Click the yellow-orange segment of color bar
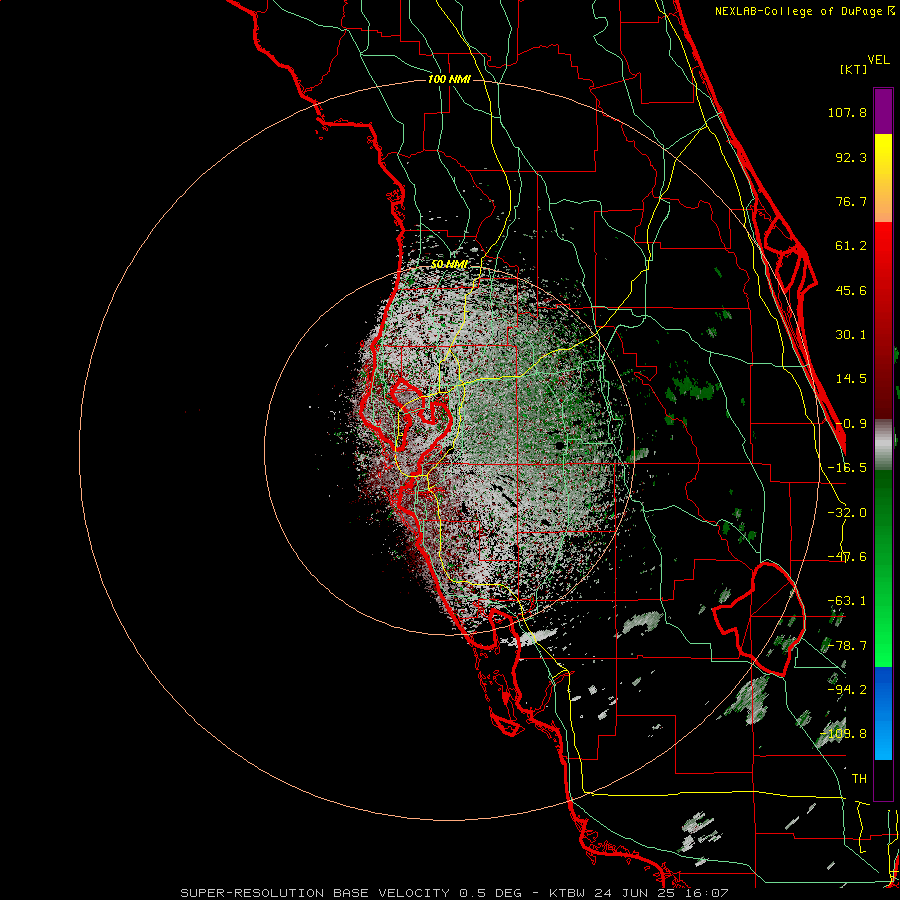Screen dimensions: 900x900 coord(883,178)
